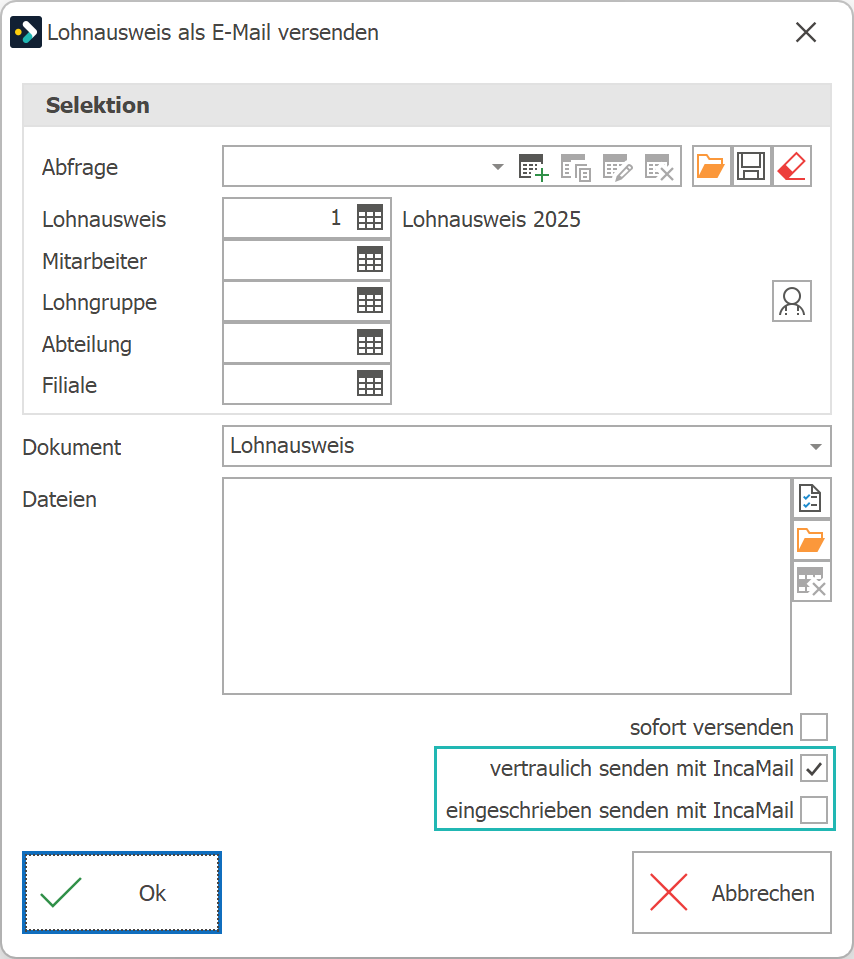Clear the selection with the red eraser icon
The width and height of the screenshot is (854, 959).
pos(792,166)
